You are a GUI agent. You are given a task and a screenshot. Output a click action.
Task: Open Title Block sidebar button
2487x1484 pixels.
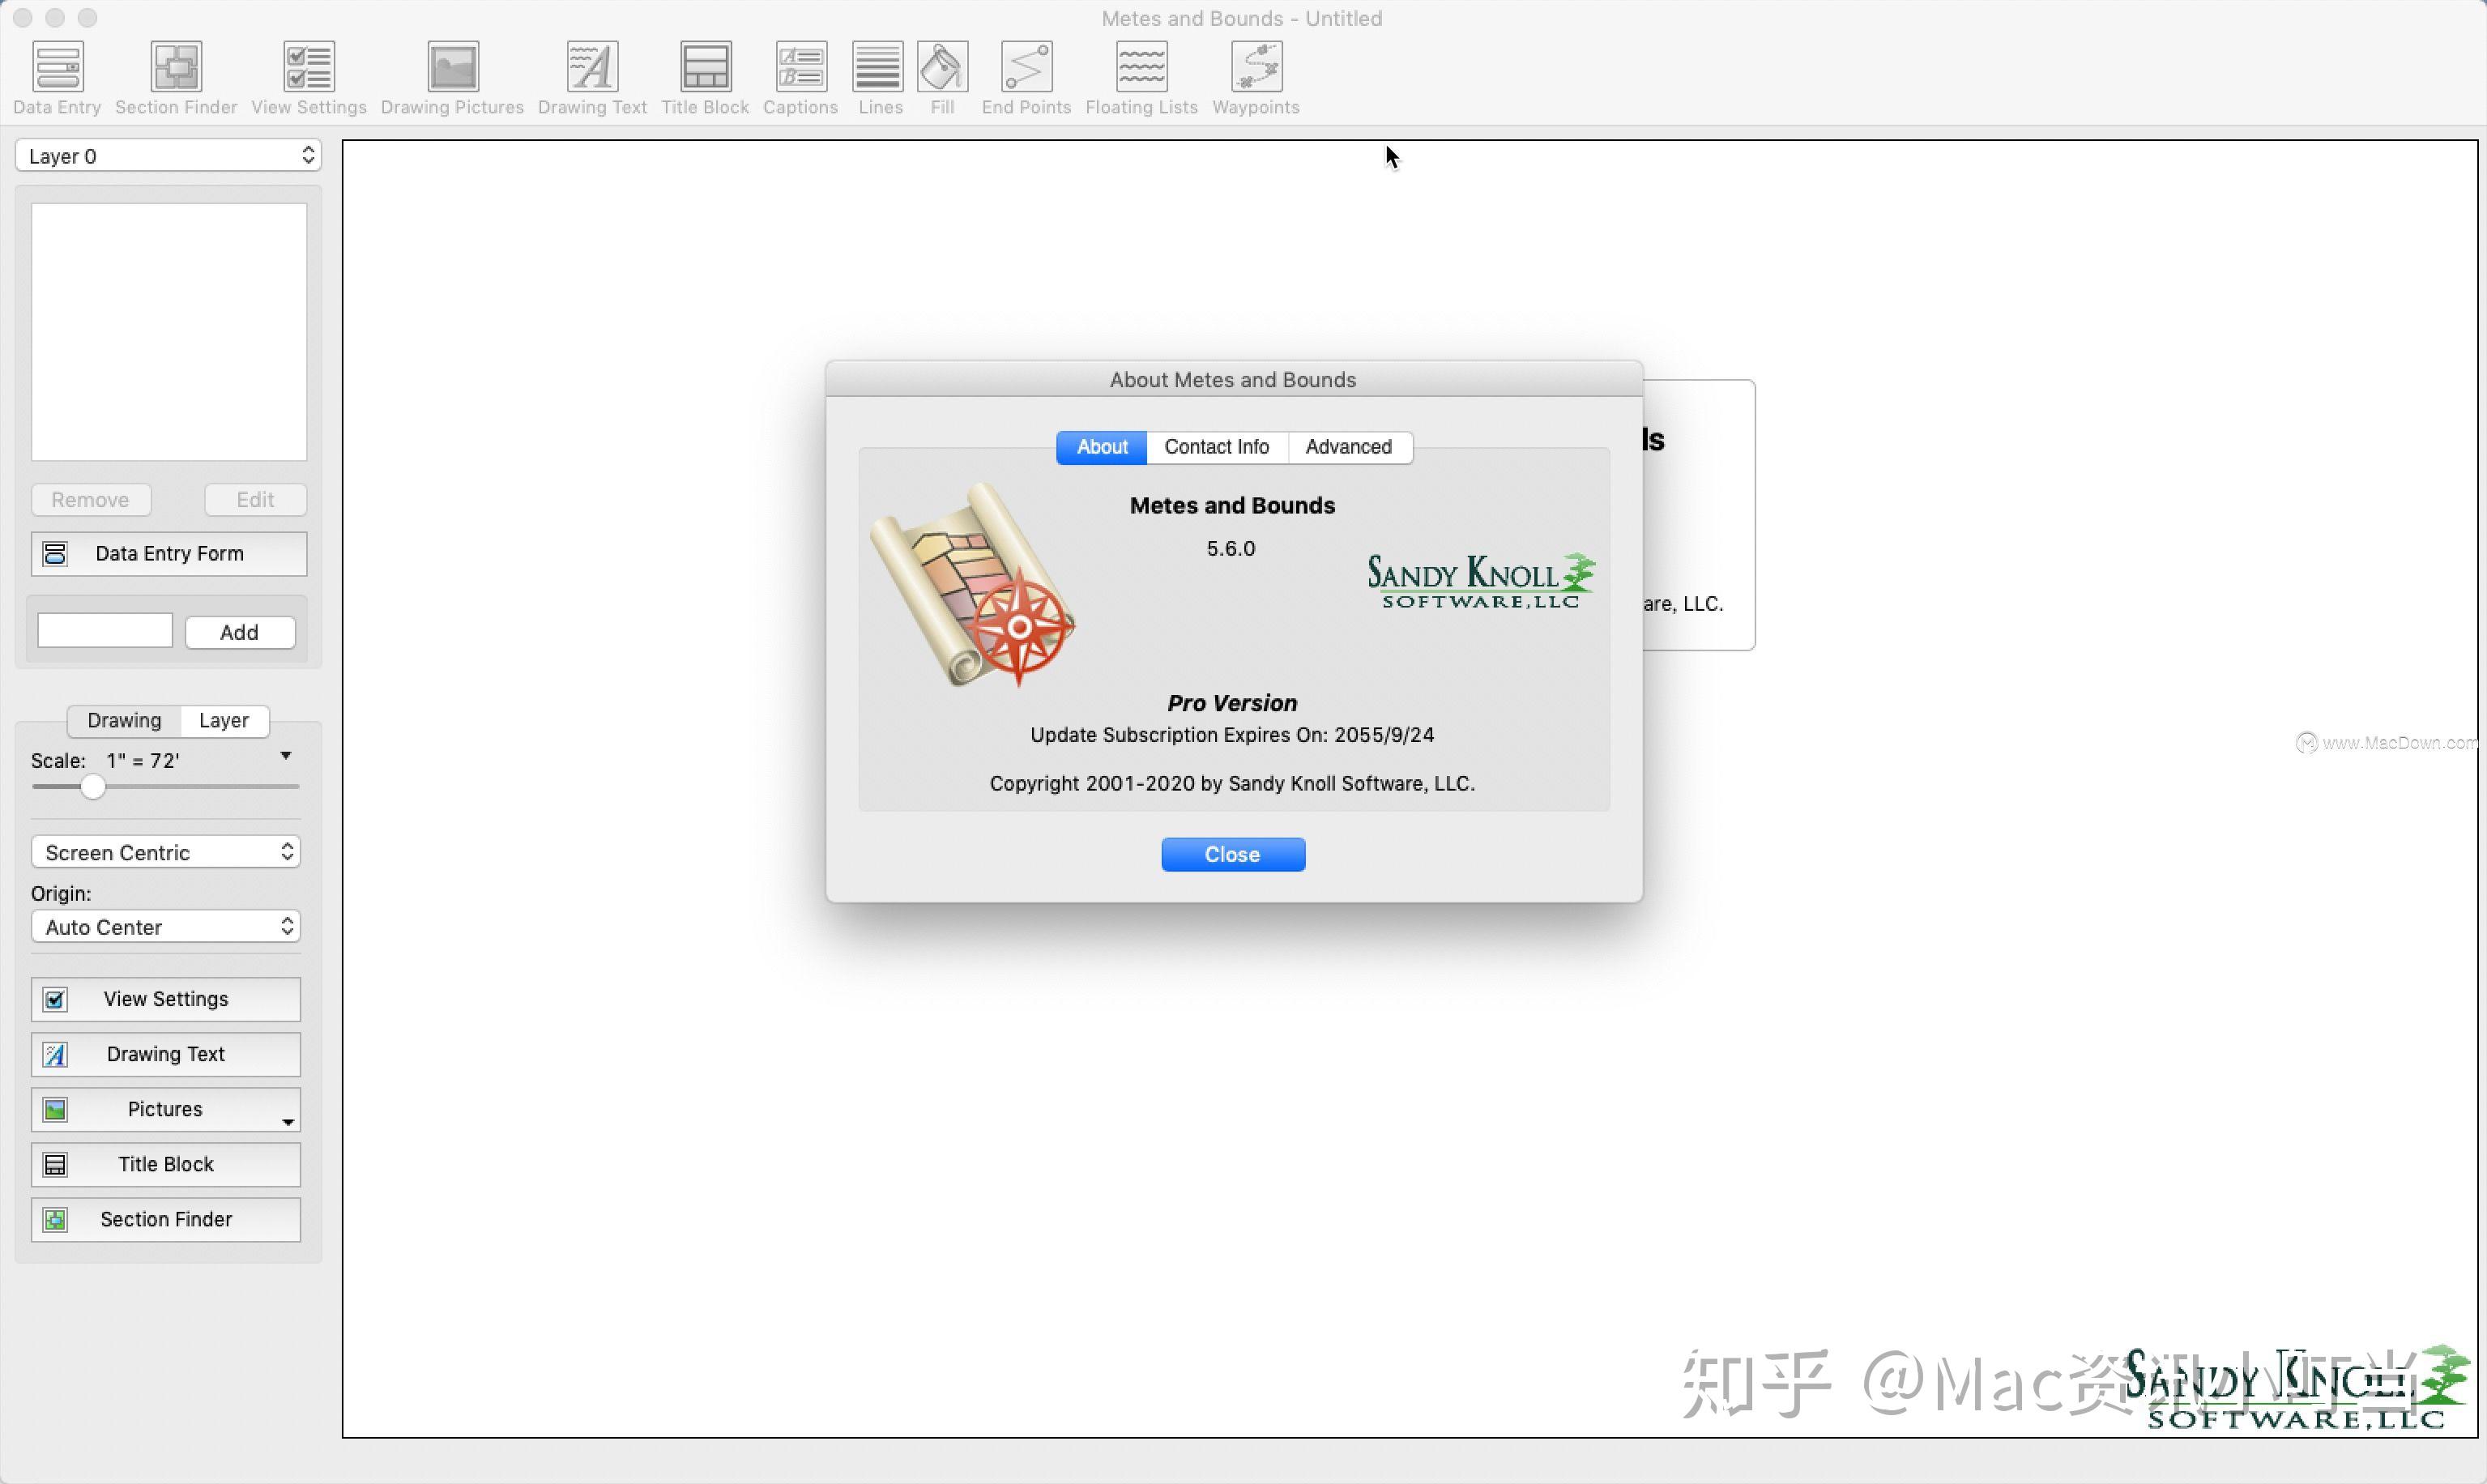pos(166,1164)
